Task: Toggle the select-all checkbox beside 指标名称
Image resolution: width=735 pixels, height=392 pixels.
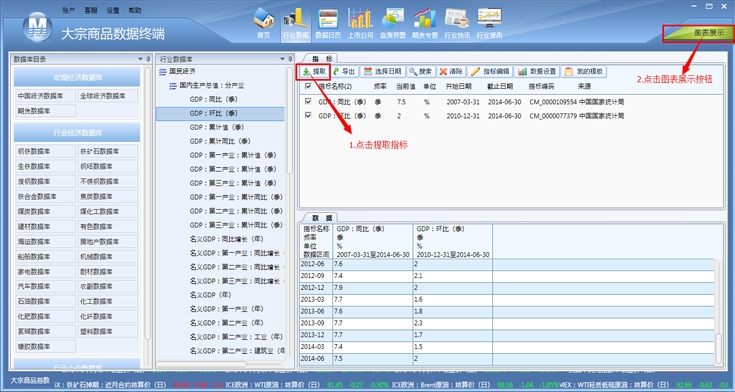Action: [x=308, y=86]
